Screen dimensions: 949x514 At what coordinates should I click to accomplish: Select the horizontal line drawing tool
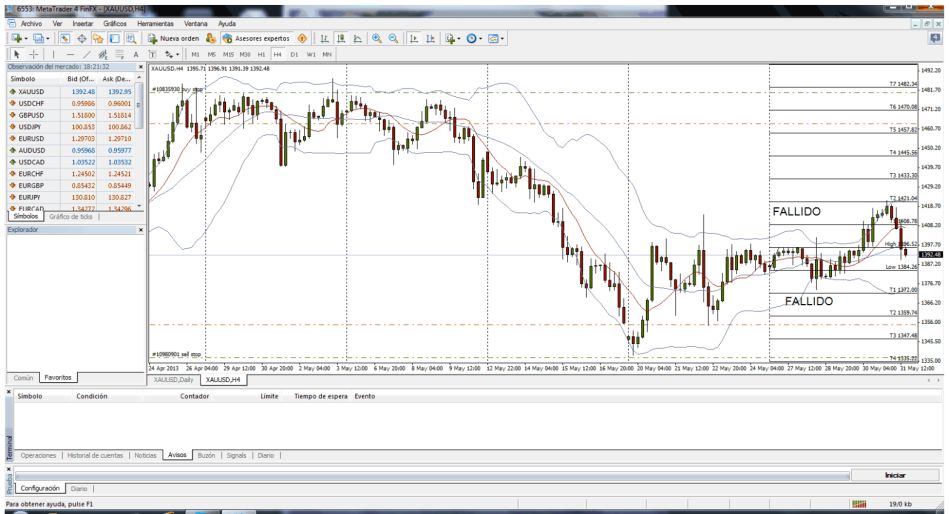coord(70,54)
